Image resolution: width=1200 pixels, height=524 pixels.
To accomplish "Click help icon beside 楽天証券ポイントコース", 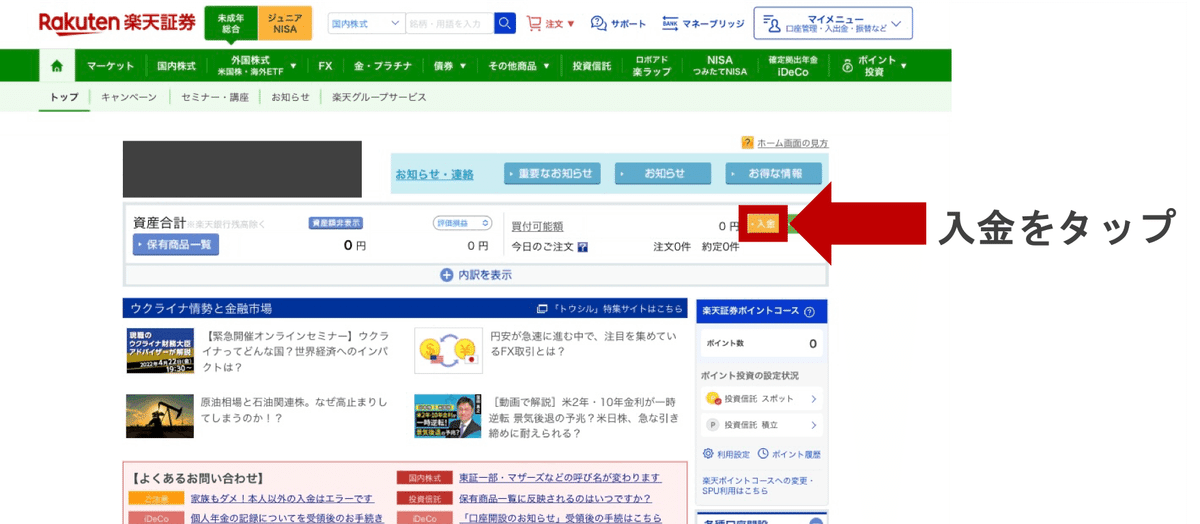I will point(809,312).
